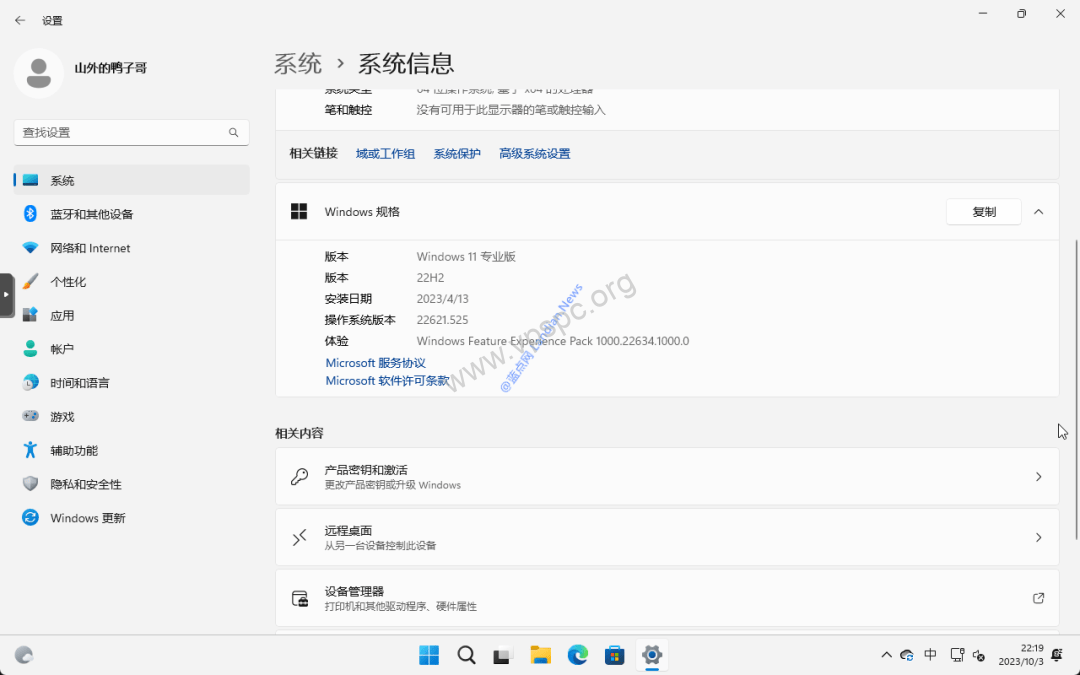Open 产品密钥和激活

pos(667,477)
